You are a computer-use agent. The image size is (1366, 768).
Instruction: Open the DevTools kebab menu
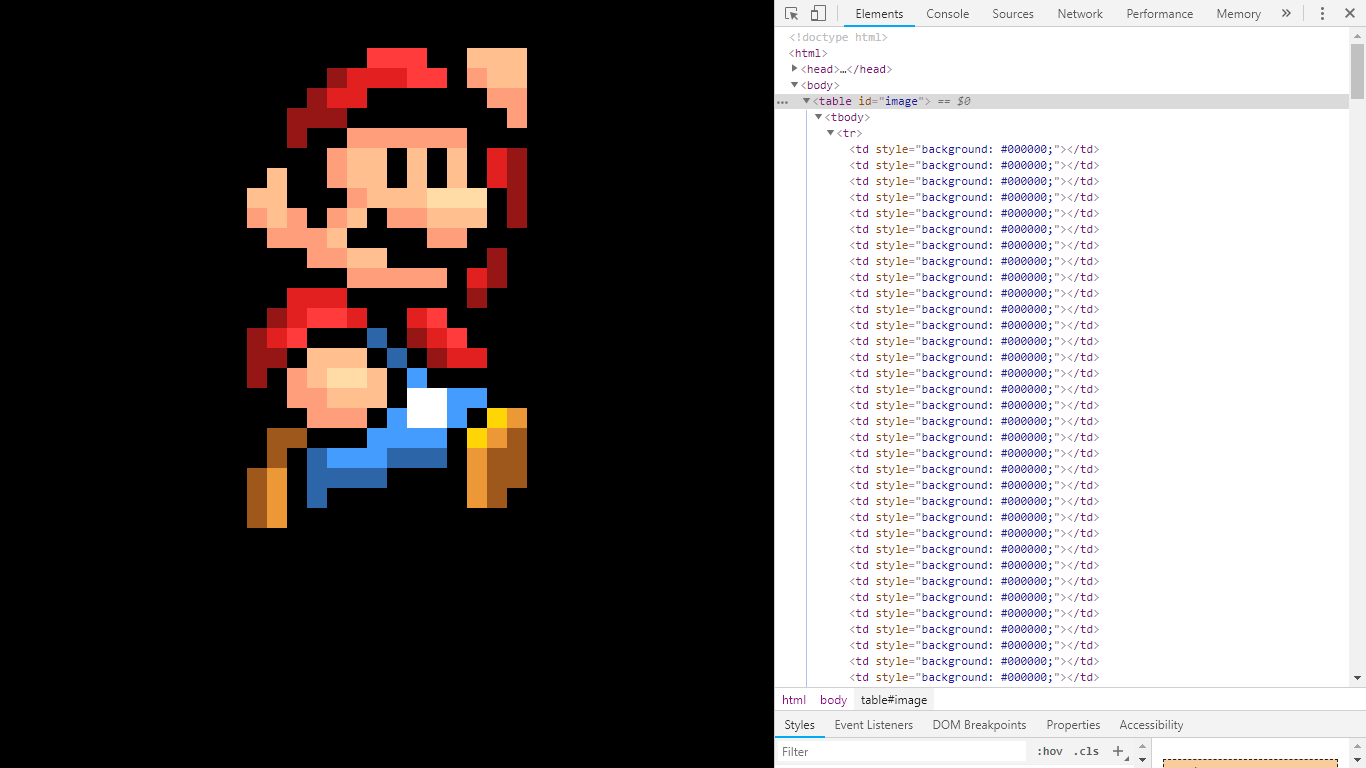1322,14
